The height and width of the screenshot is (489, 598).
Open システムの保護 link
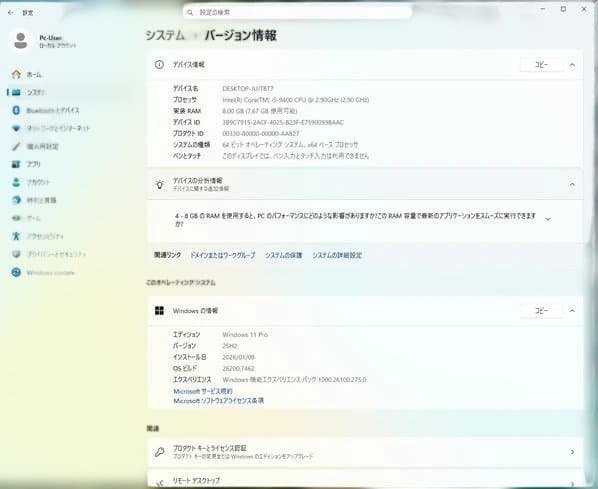(283, 255)
